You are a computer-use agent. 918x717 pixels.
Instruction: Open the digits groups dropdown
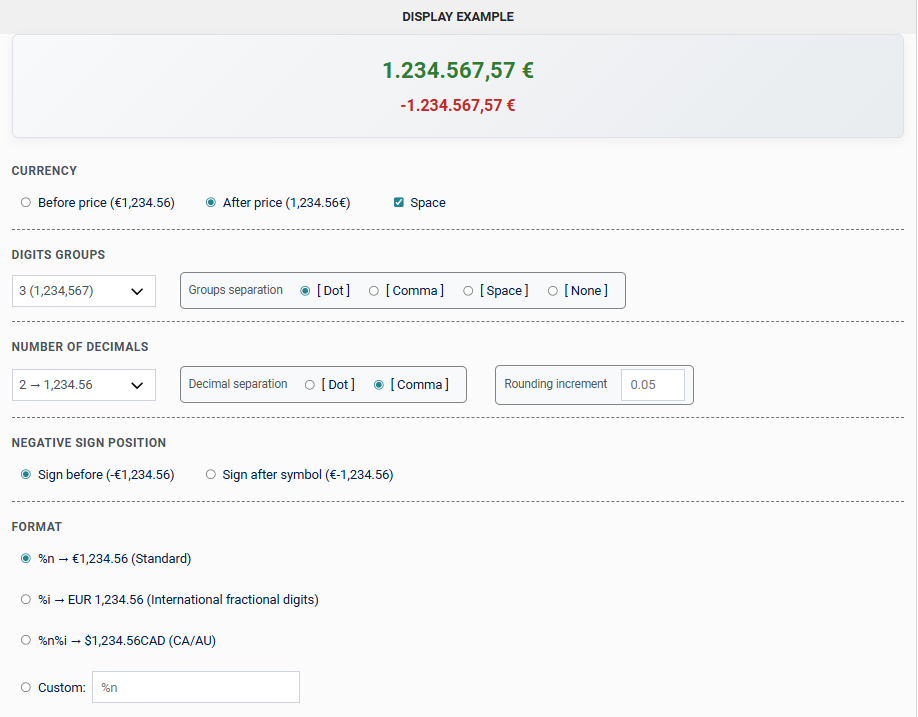point(84,291)
